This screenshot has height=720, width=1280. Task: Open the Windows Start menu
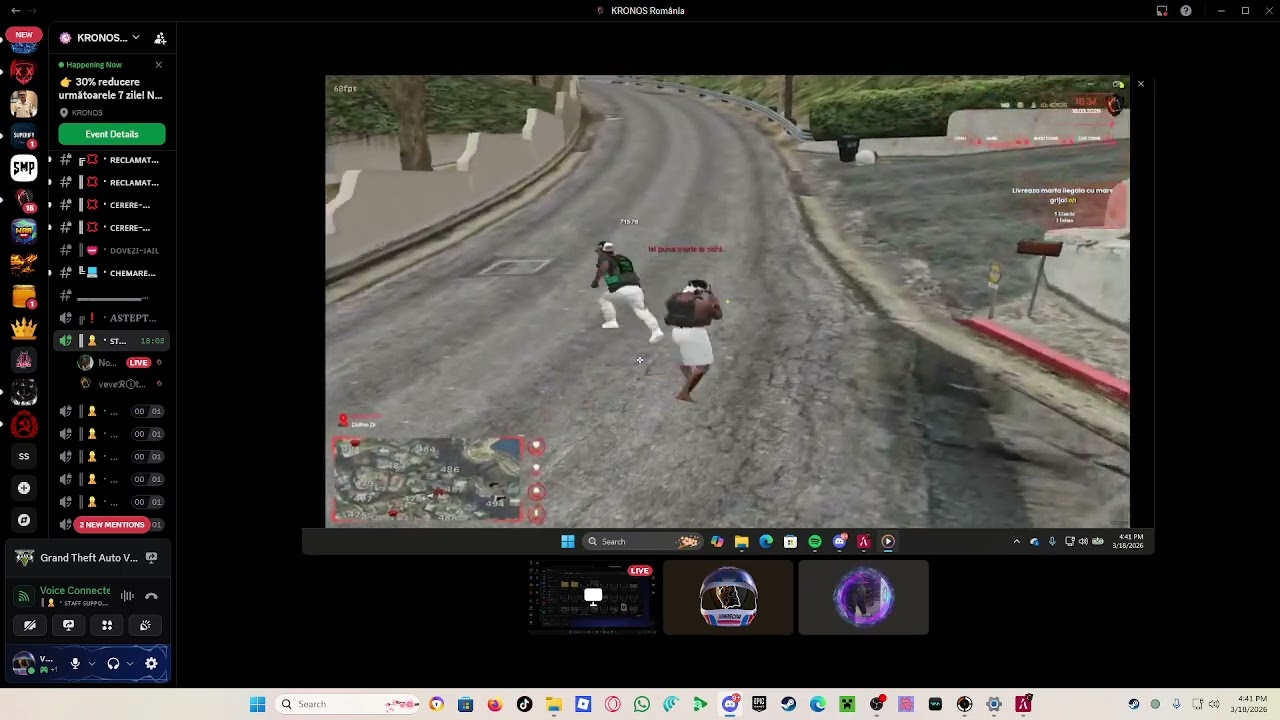[x=258, y=704]
